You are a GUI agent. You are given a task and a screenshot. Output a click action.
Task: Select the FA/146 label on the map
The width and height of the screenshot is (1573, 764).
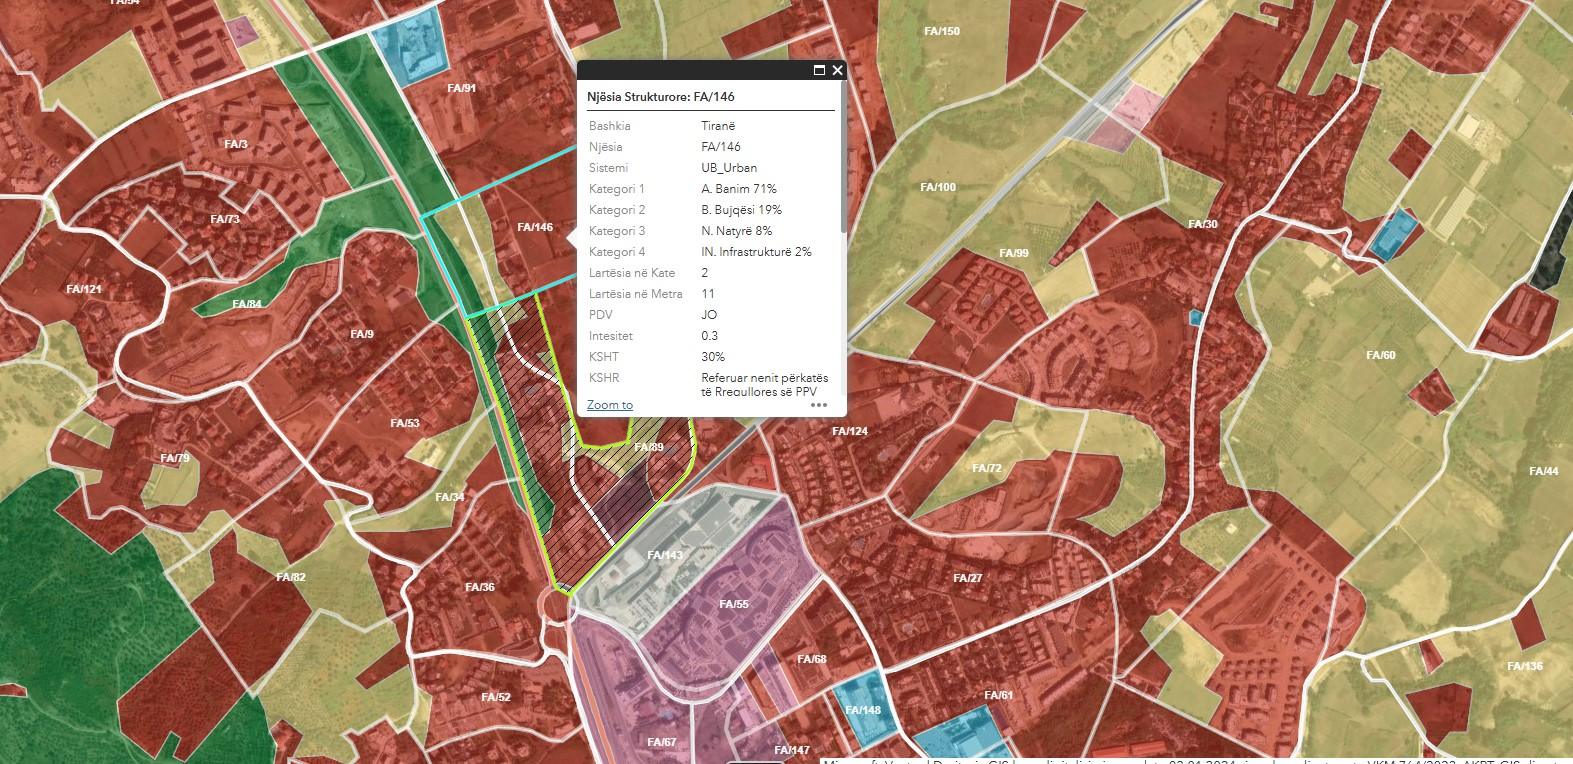click(x=535, y=227)
